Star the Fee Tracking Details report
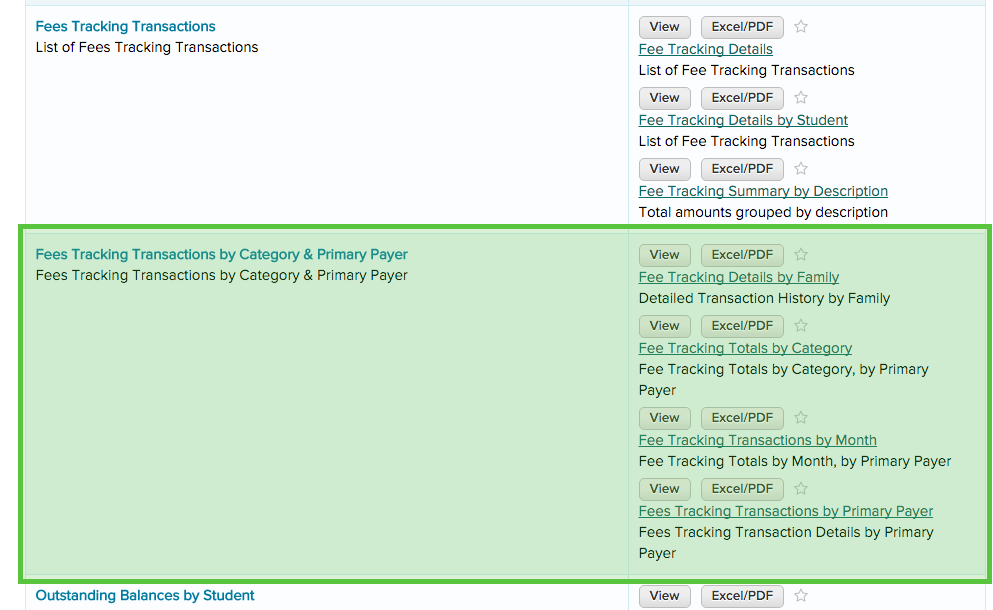 click(800, 27)
